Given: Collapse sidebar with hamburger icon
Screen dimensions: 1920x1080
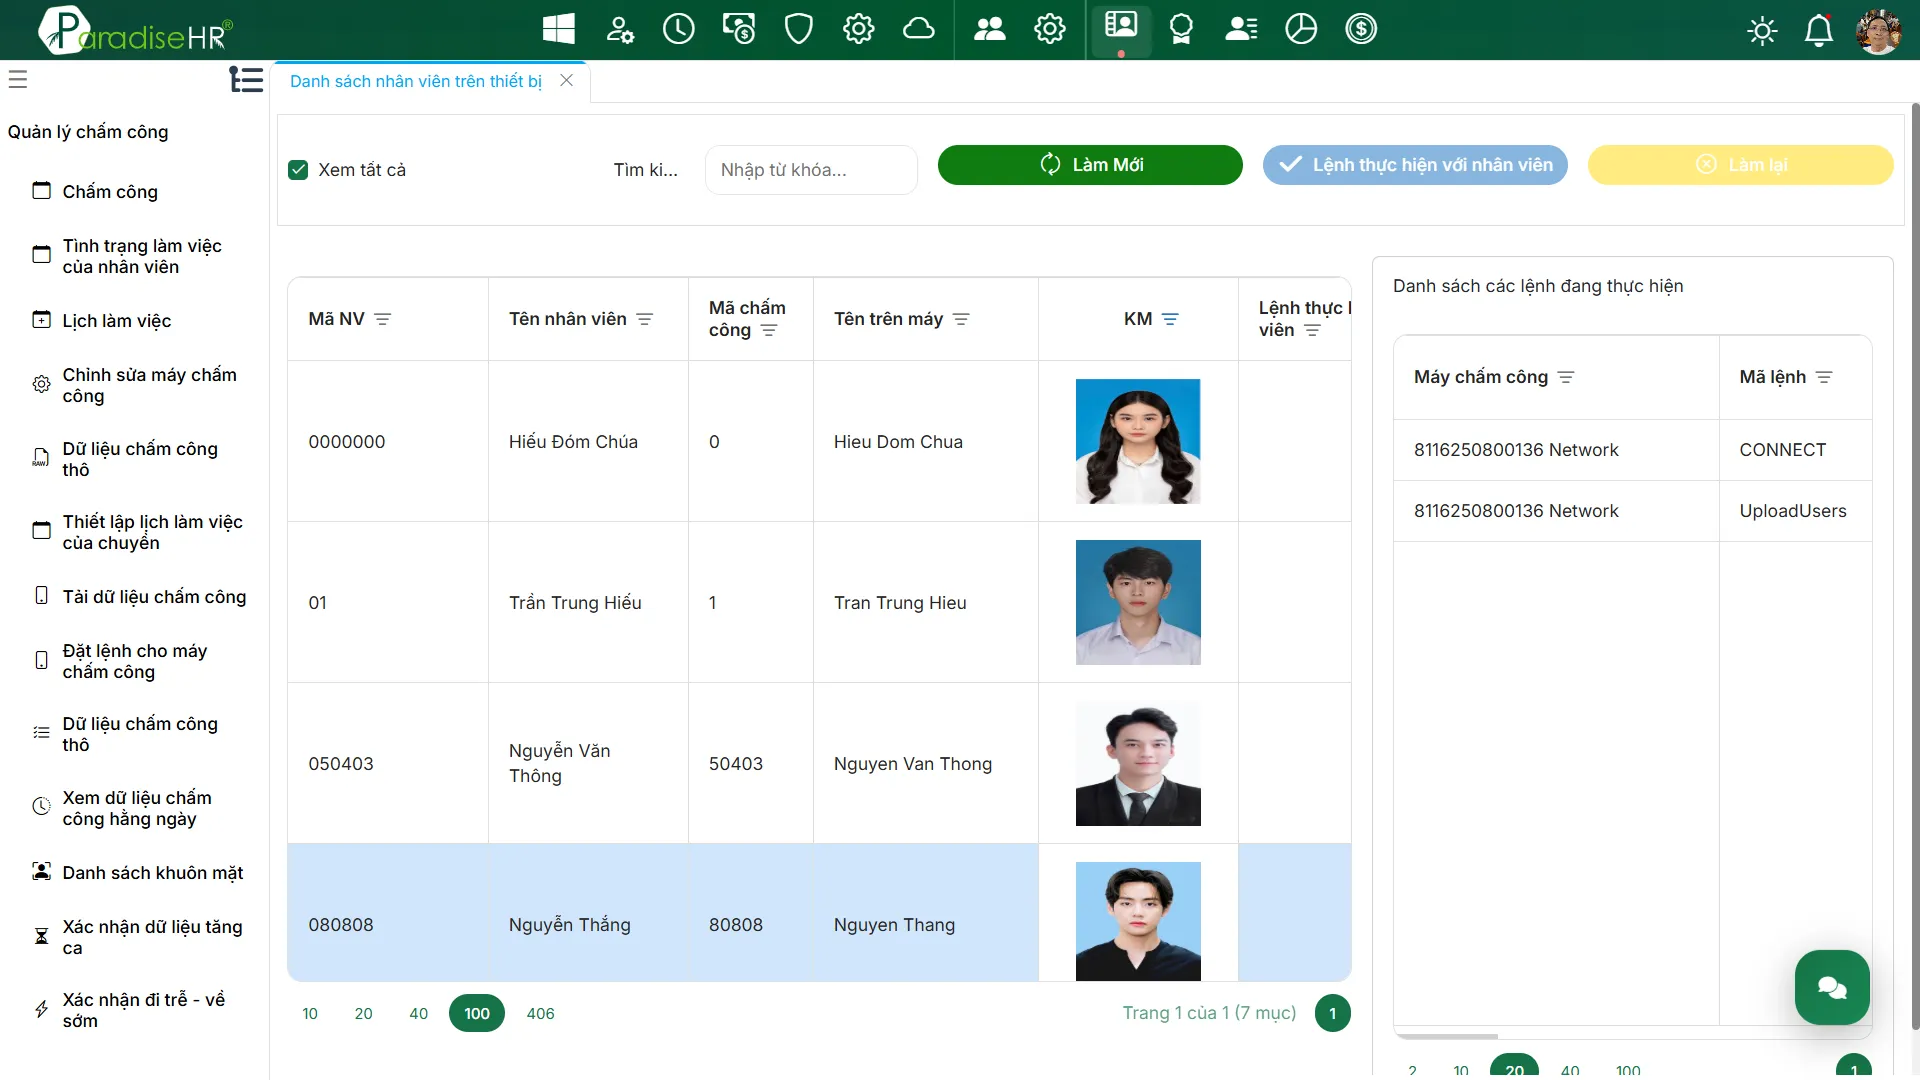Looking at the screenshot, I should [x=18, y=79].
